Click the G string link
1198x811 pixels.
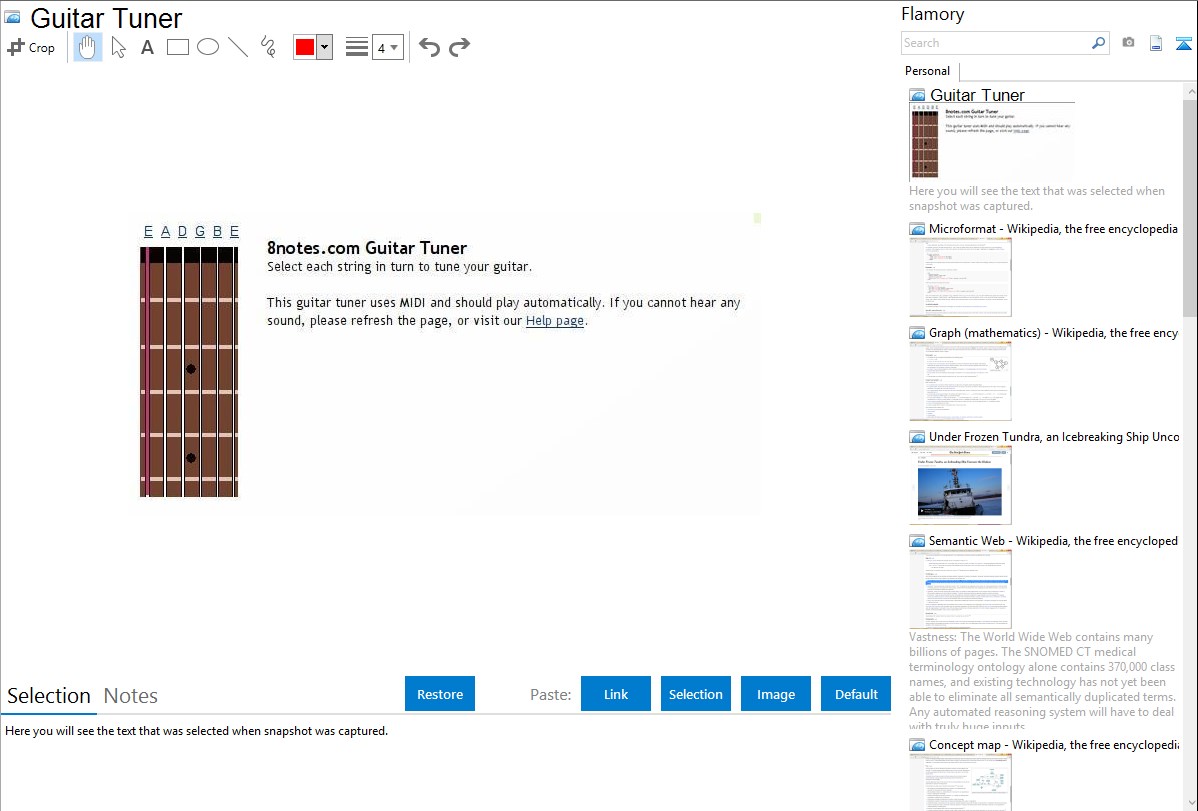click(x=200, y=232)
